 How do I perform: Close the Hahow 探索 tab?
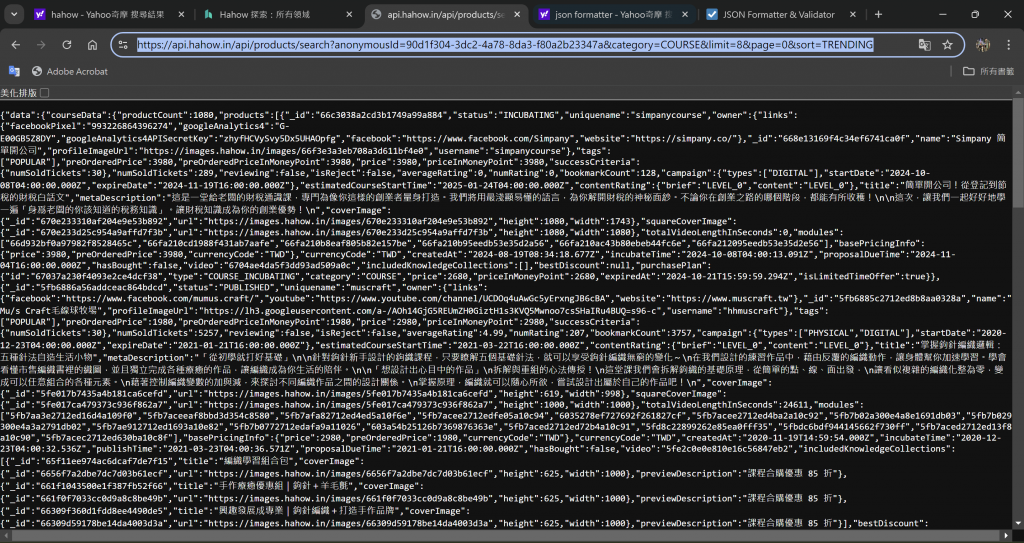click(350, 14)
